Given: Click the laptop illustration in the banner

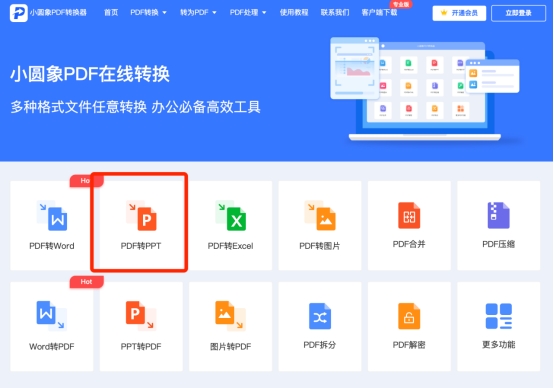Looking at the screenshot, I should click(x=425, y=90).
